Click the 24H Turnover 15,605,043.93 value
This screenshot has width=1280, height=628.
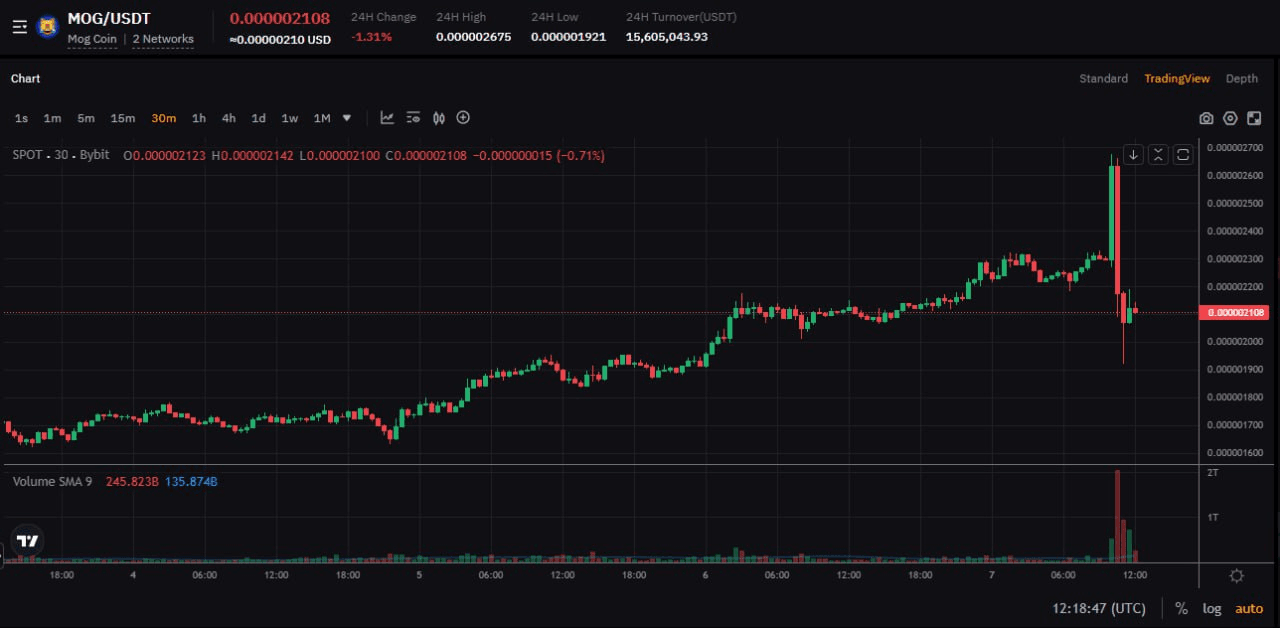click(667, 37)
